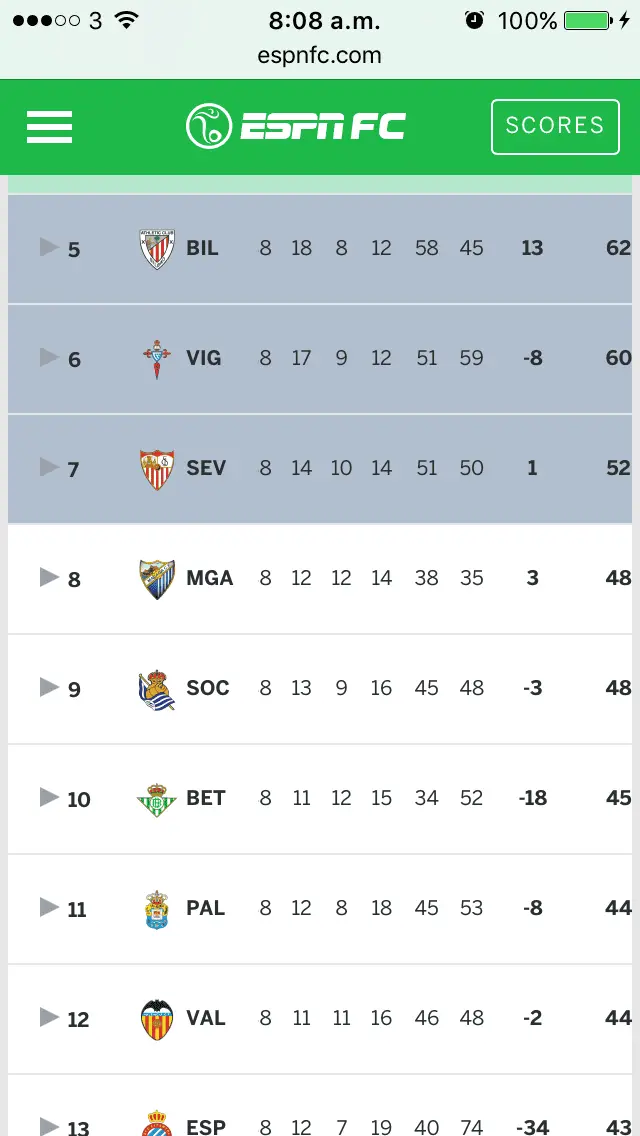
Task: Open the VIG team link
Action: [204, 358]
